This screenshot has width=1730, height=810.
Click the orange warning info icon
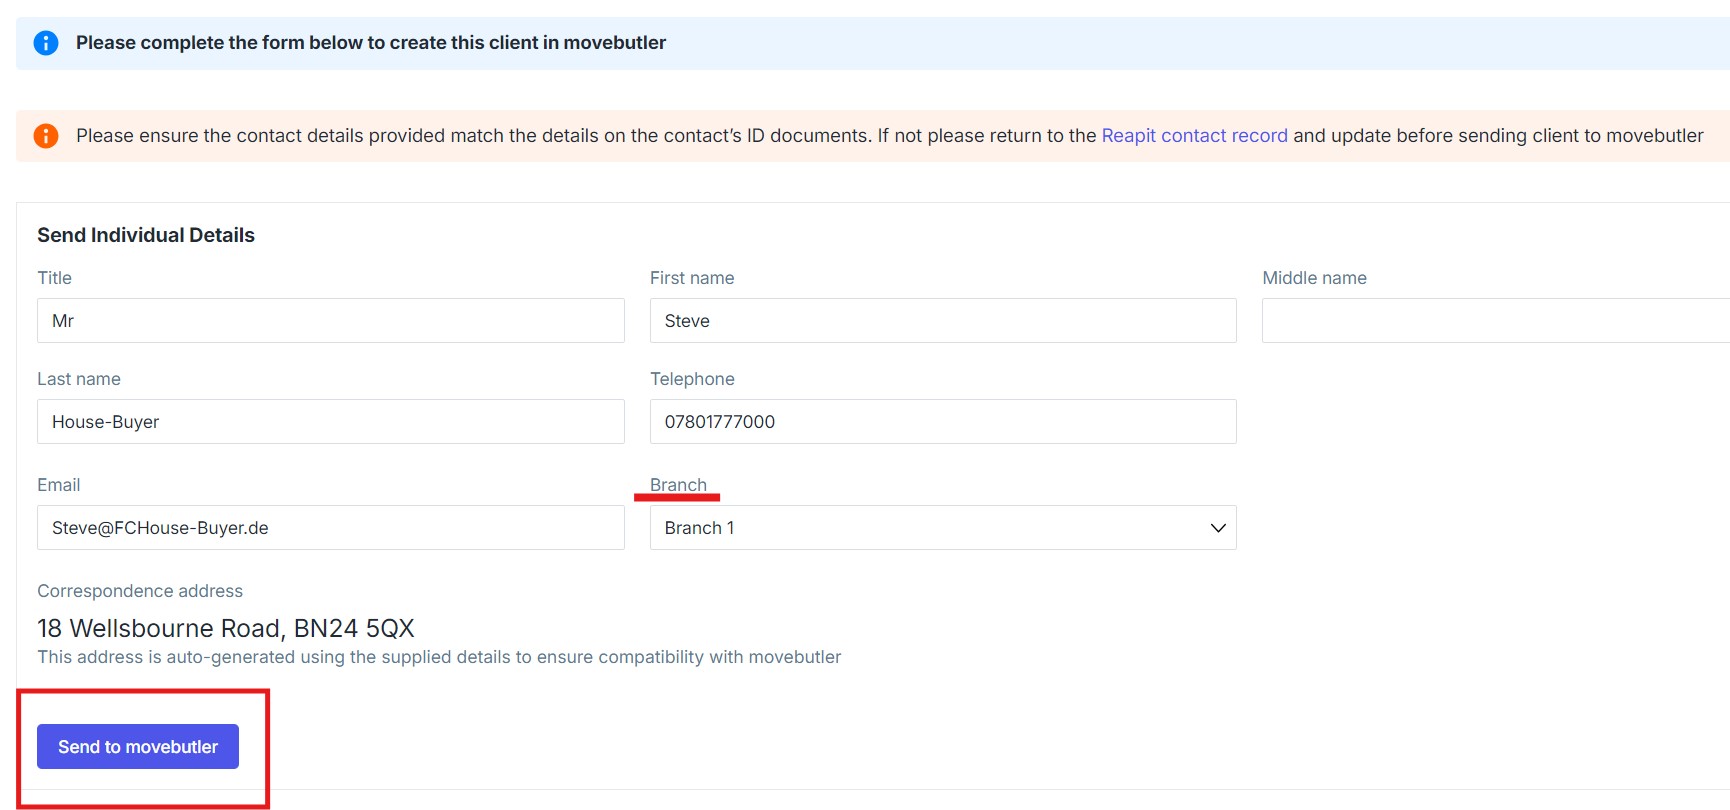[46, 136]
